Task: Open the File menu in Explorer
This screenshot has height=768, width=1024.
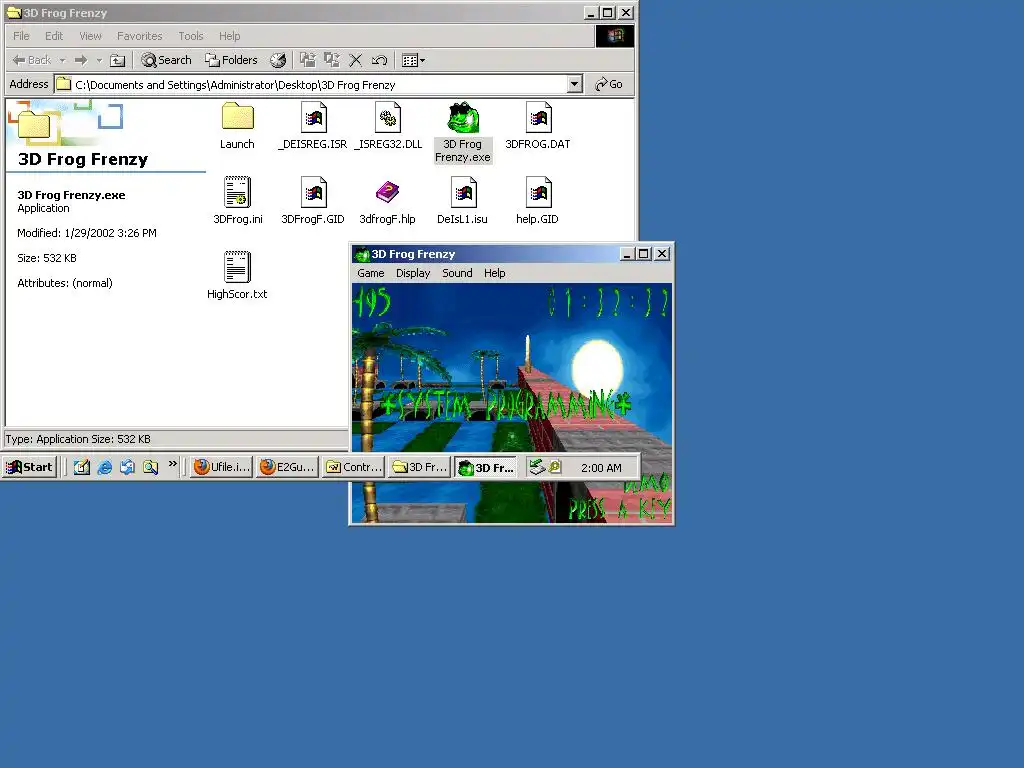Action: [x=22, y=36]
